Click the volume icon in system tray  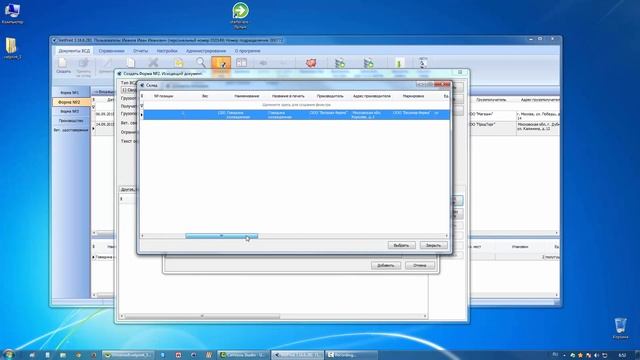pos(596,356)
